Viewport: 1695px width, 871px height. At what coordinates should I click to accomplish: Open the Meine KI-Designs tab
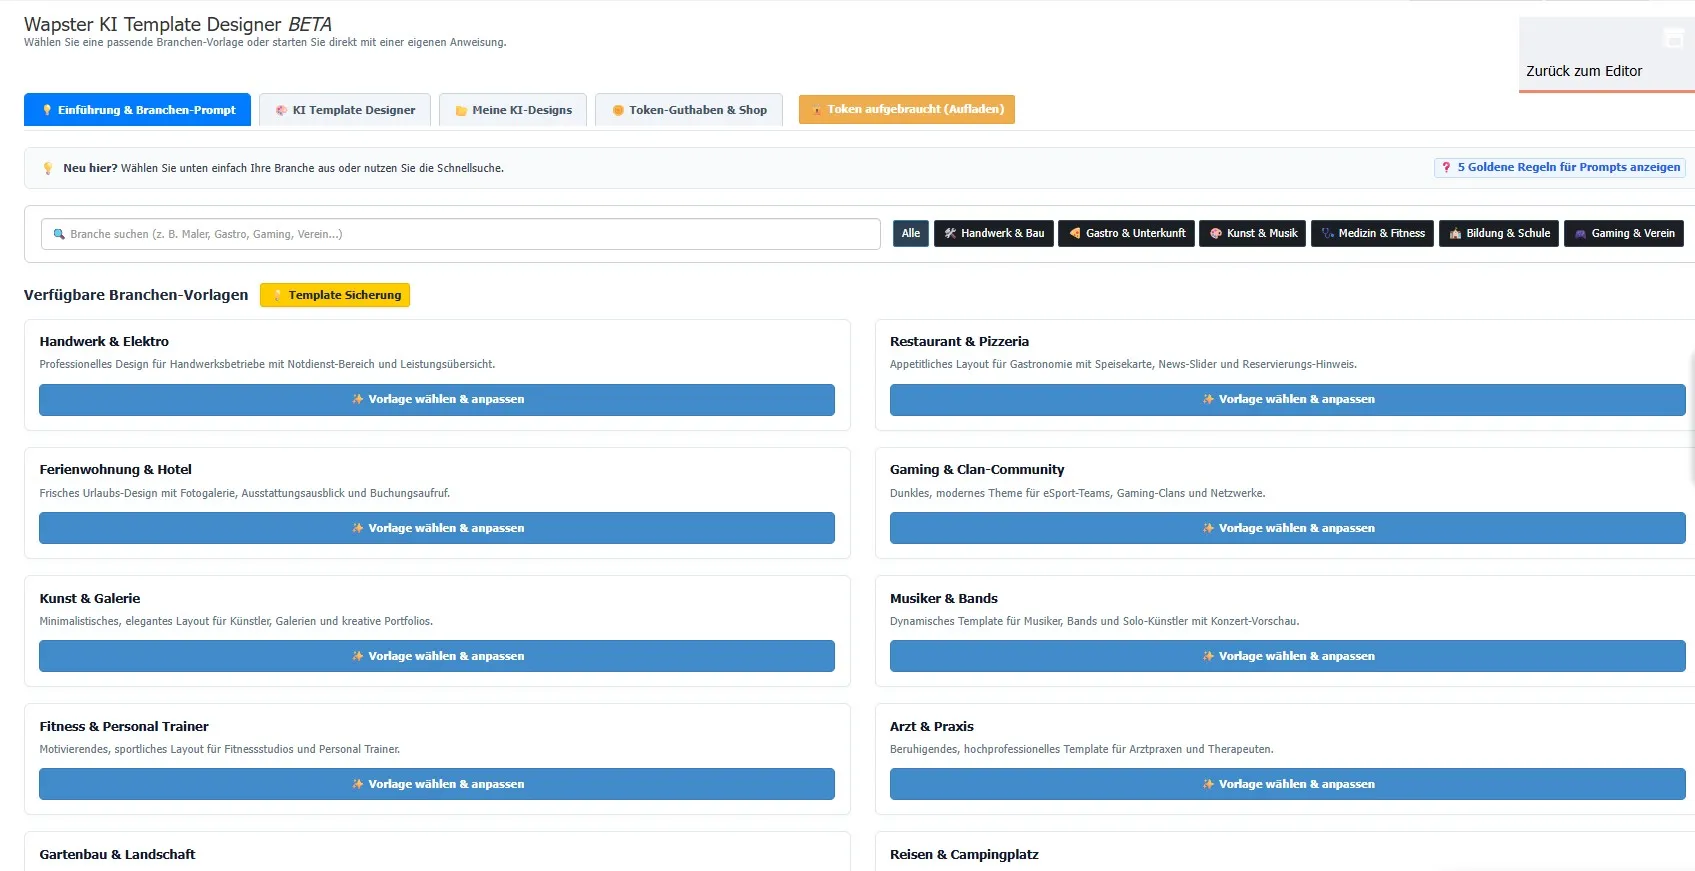point(513,110)
